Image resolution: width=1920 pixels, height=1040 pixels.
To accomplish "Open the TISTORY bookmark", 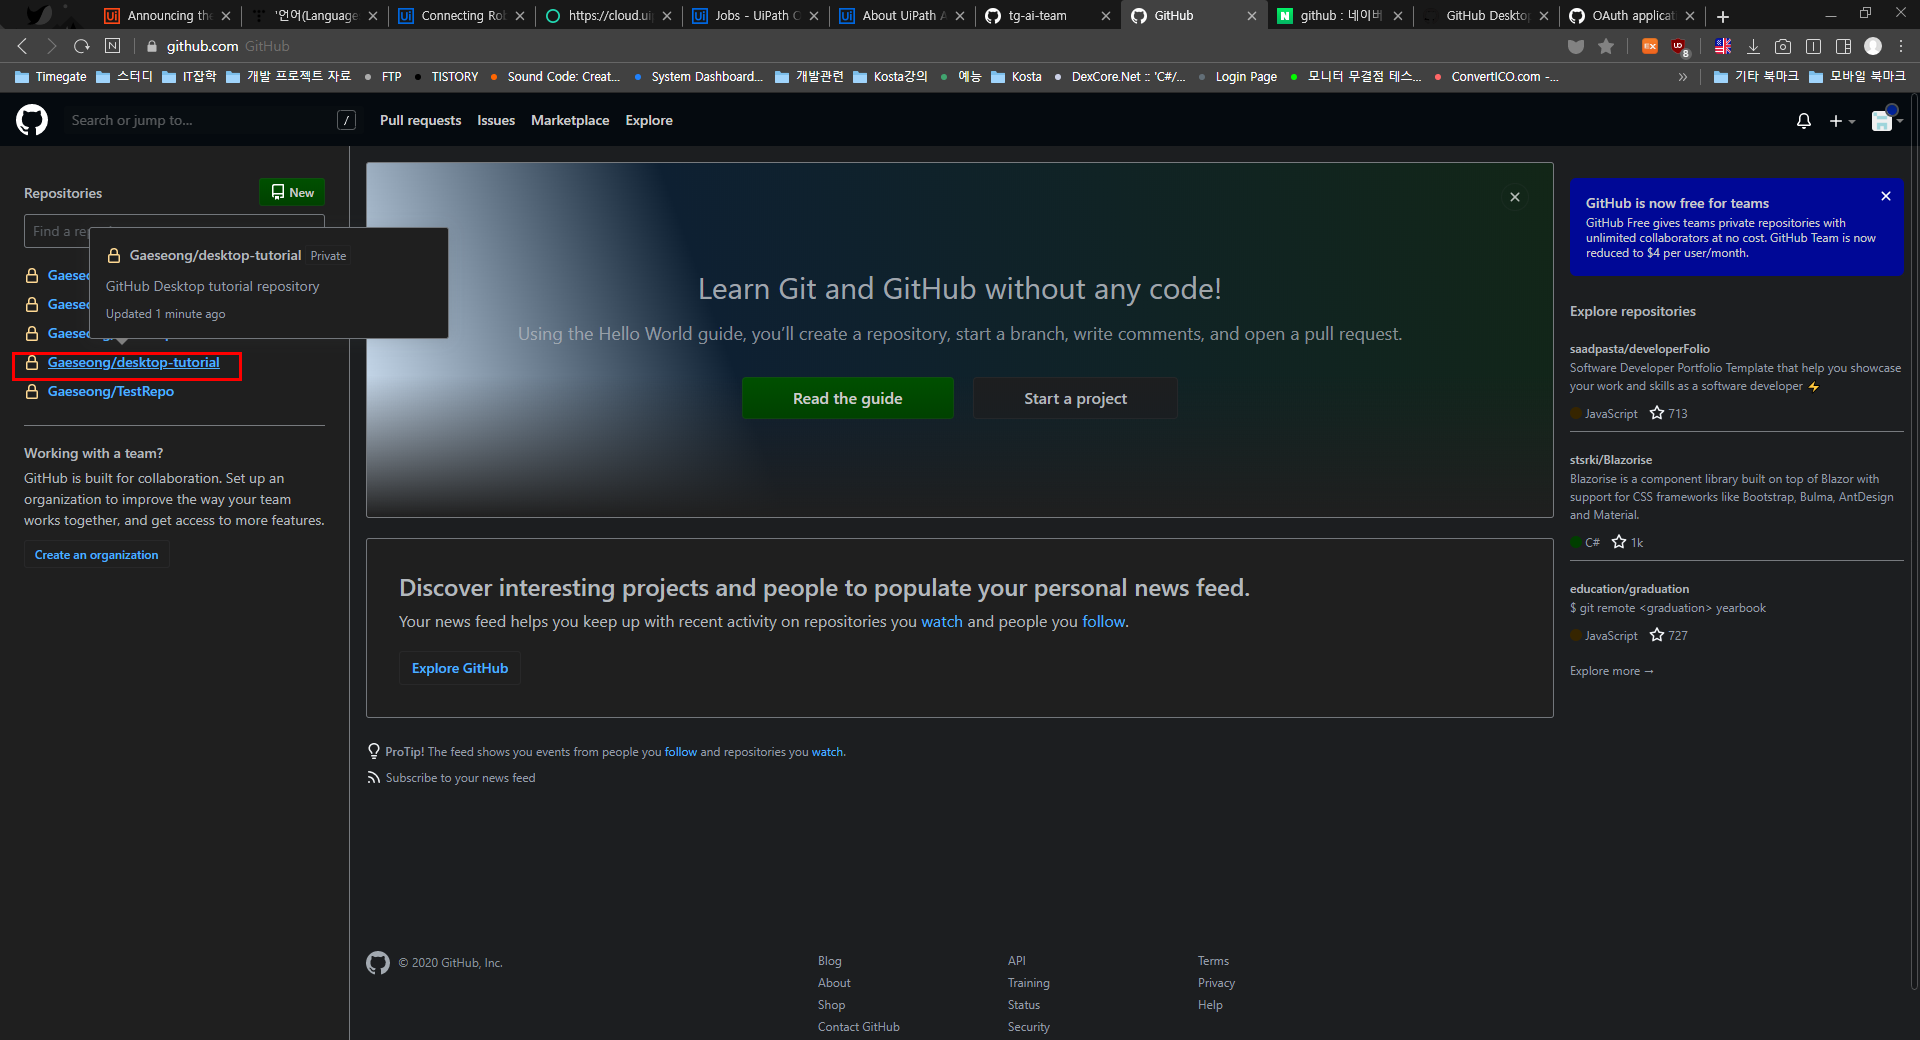I will (445, 77).
